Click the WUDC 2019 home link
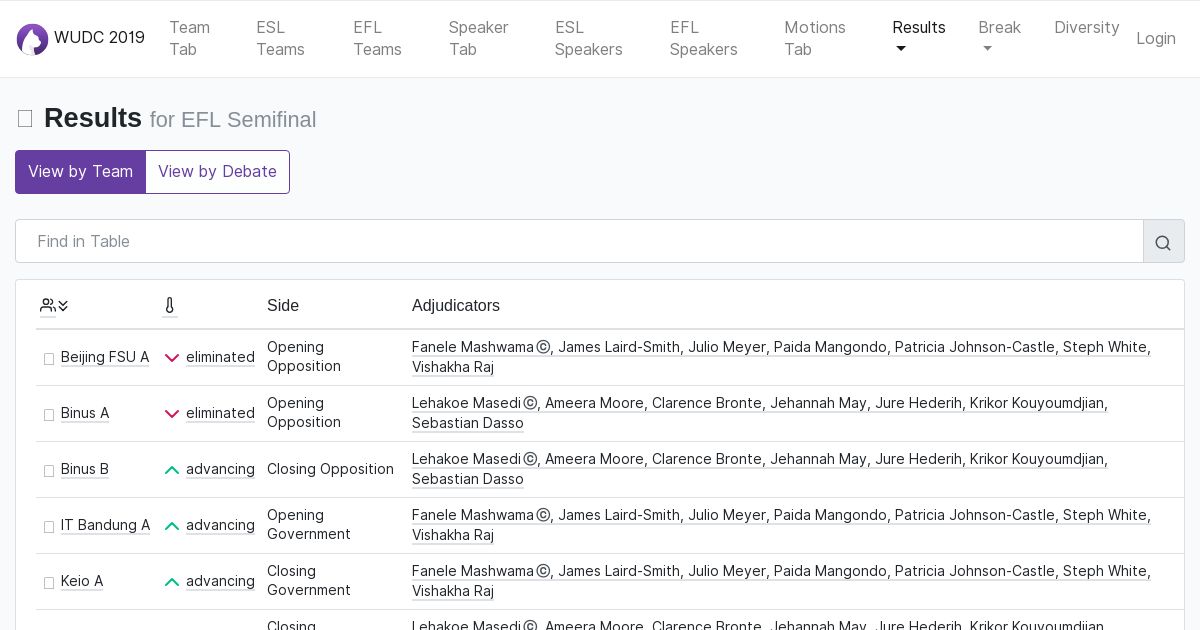The height and width of the screenshot is (630, 1200). pos(81,38)
